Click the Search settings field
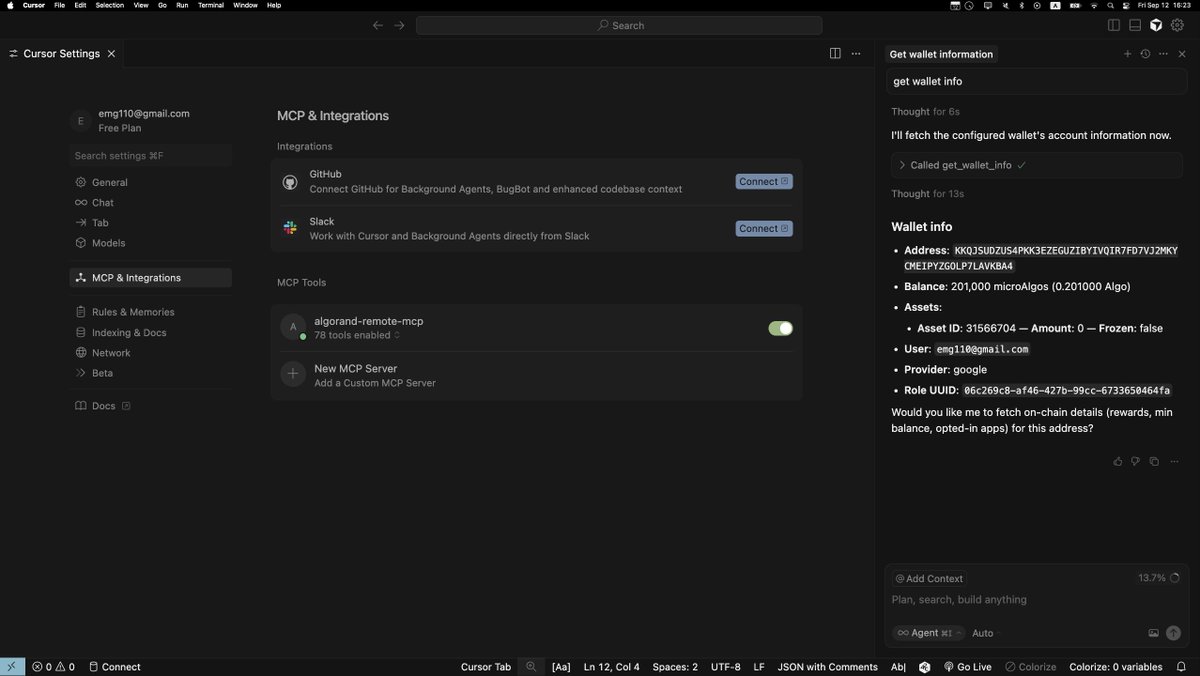 [151, 156]
